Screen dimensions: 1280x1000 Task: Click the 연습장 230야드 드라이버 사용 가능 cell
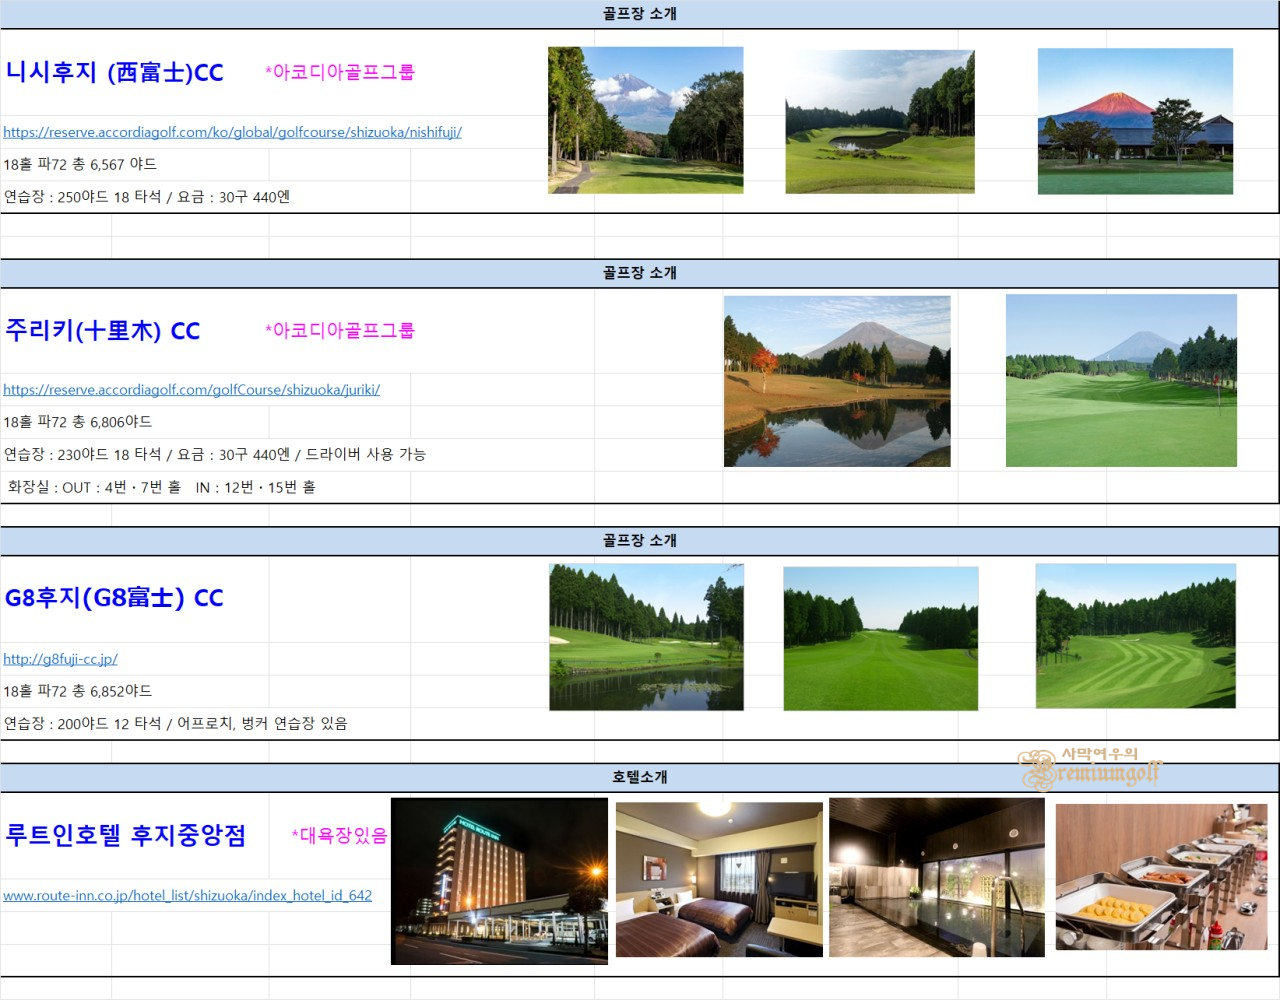(215, 454)
